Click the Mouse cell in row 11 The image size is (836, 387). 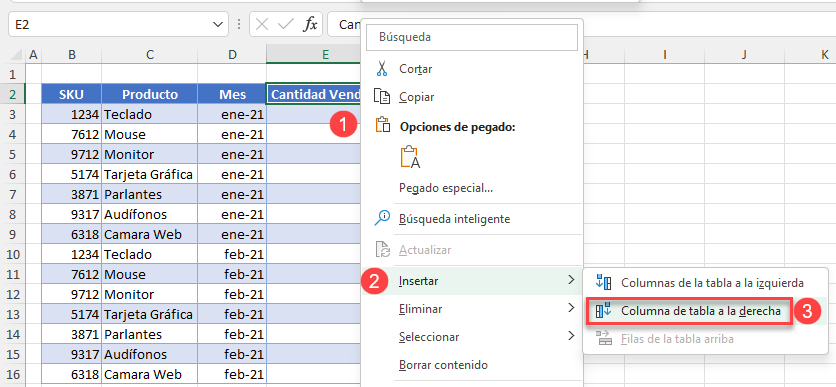pos(149,275)
